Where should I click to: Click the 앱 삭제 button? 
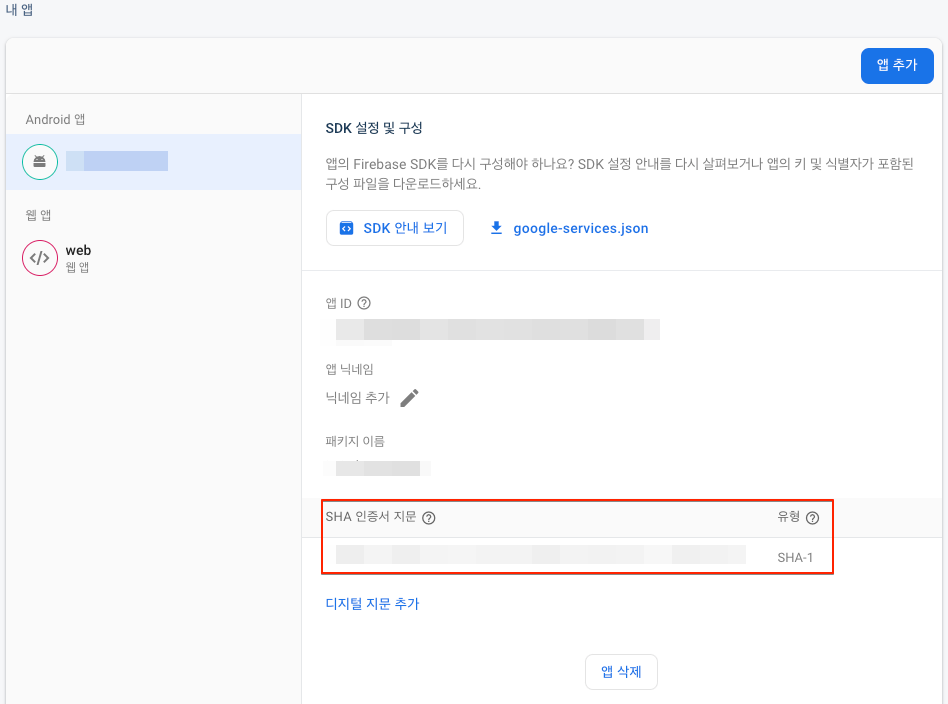pyautogui.click(x=621, y=671)
